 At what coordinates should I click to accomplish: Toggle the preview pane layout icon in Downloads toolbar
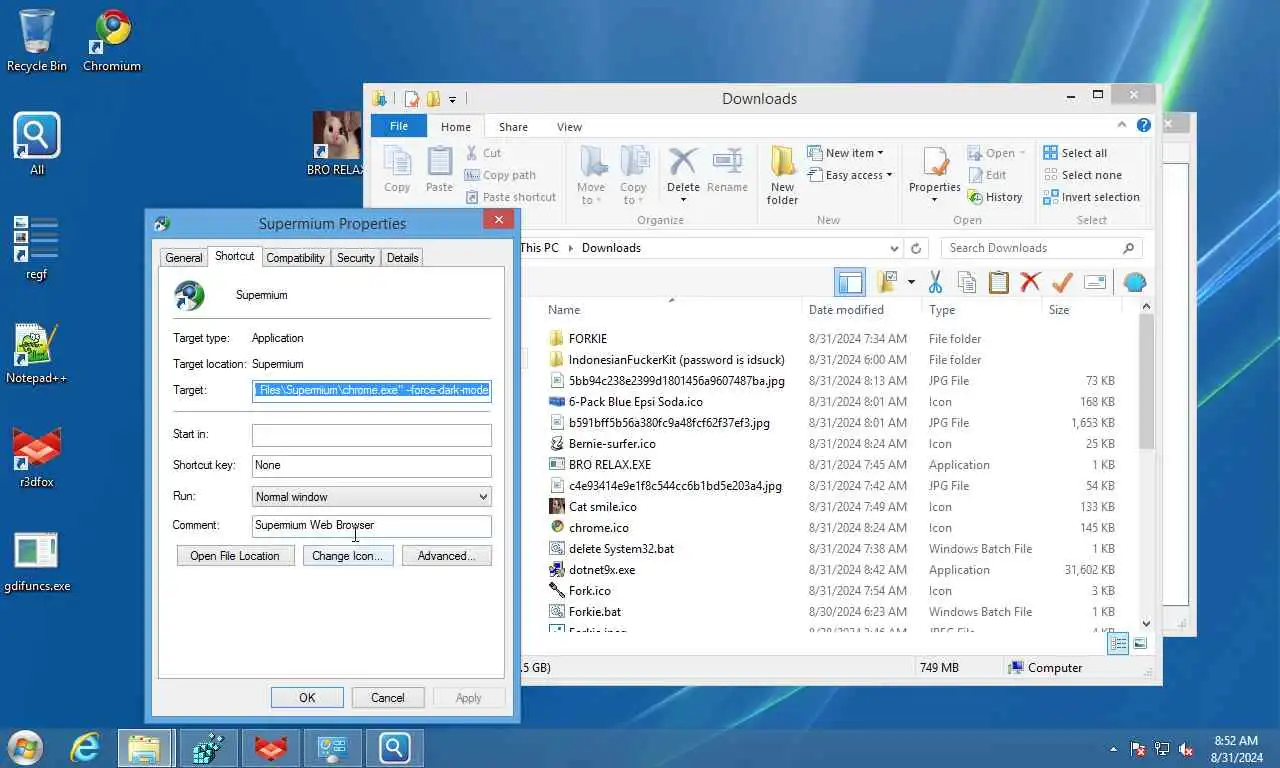850,282
